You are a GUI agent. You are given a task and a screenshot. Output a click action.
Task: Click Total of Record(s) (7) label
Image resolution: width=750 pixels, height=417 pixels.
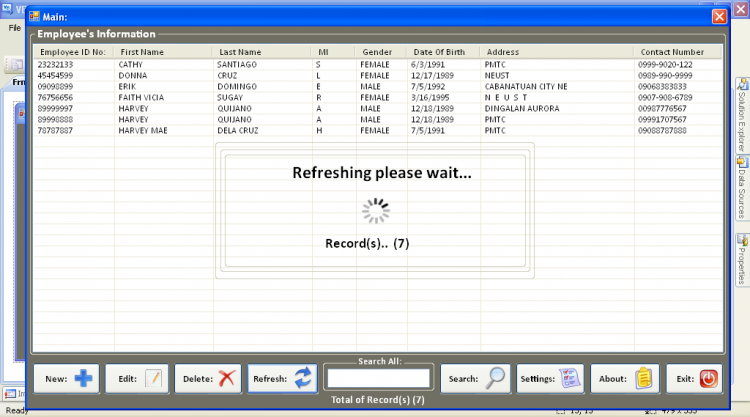(x=378, y=400)
